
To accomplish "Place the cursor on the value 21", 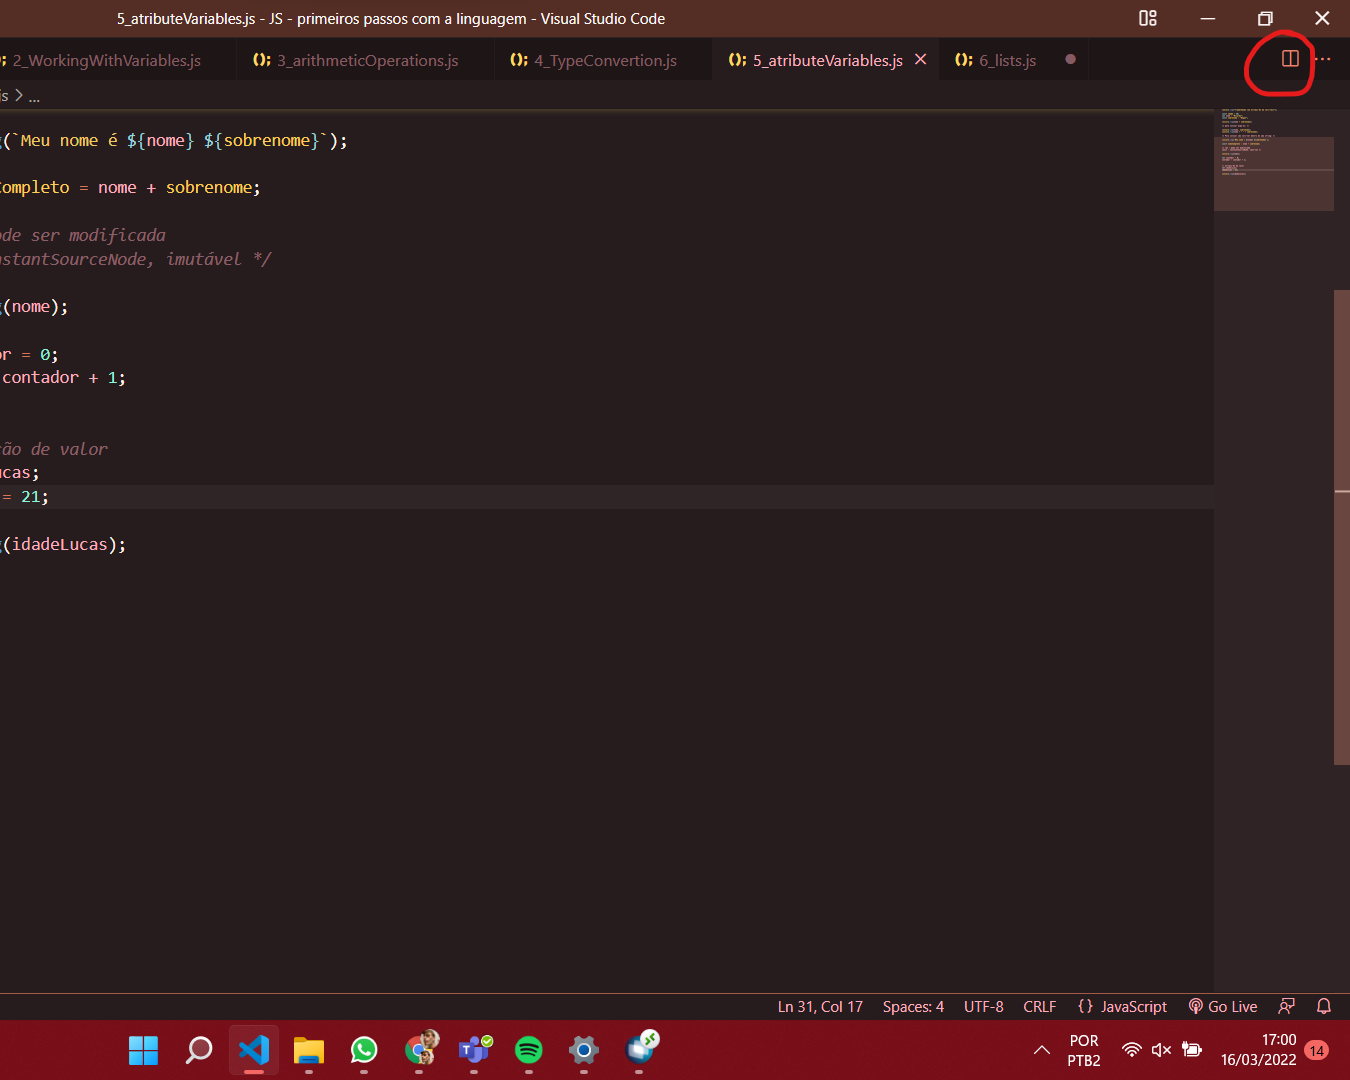I will [x=30, y=497].
